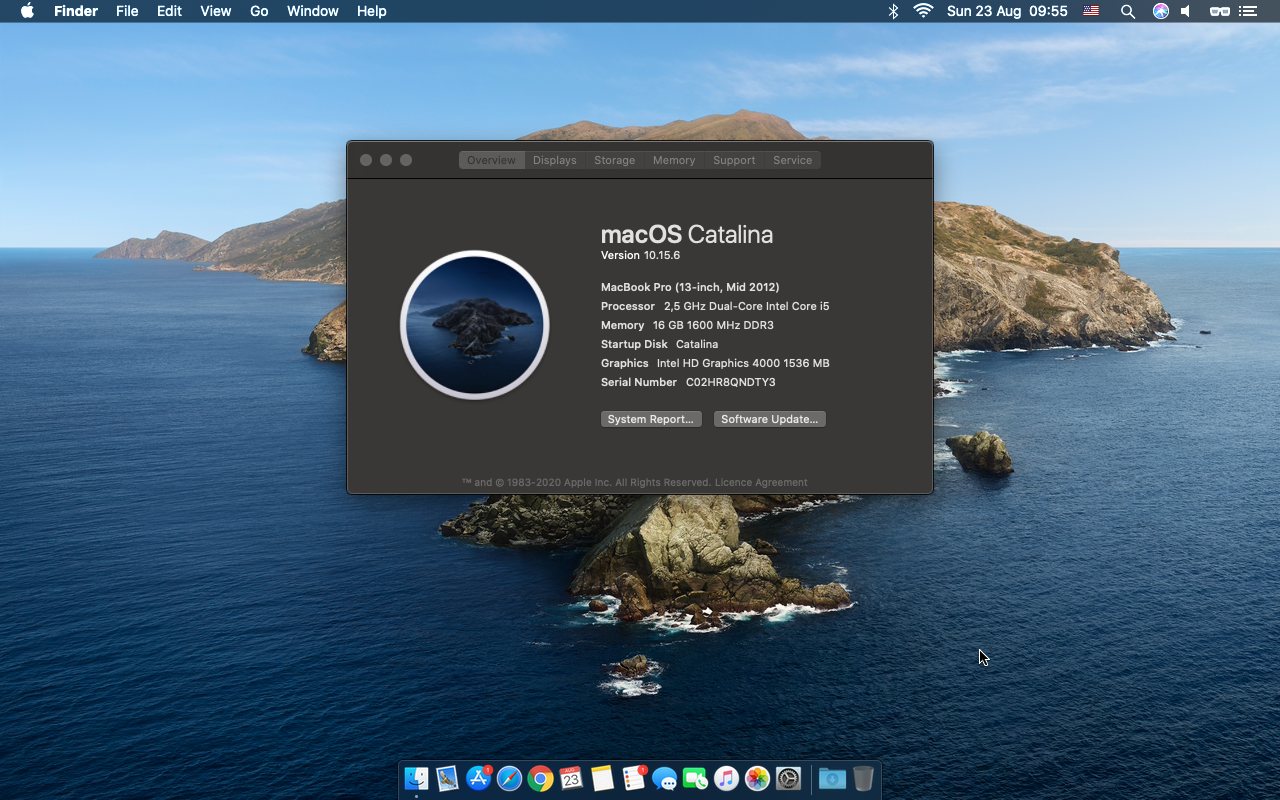This screenshot has height=800, width=1280.
Task: Open the US flag input source menu
Action: point(1091,11)
